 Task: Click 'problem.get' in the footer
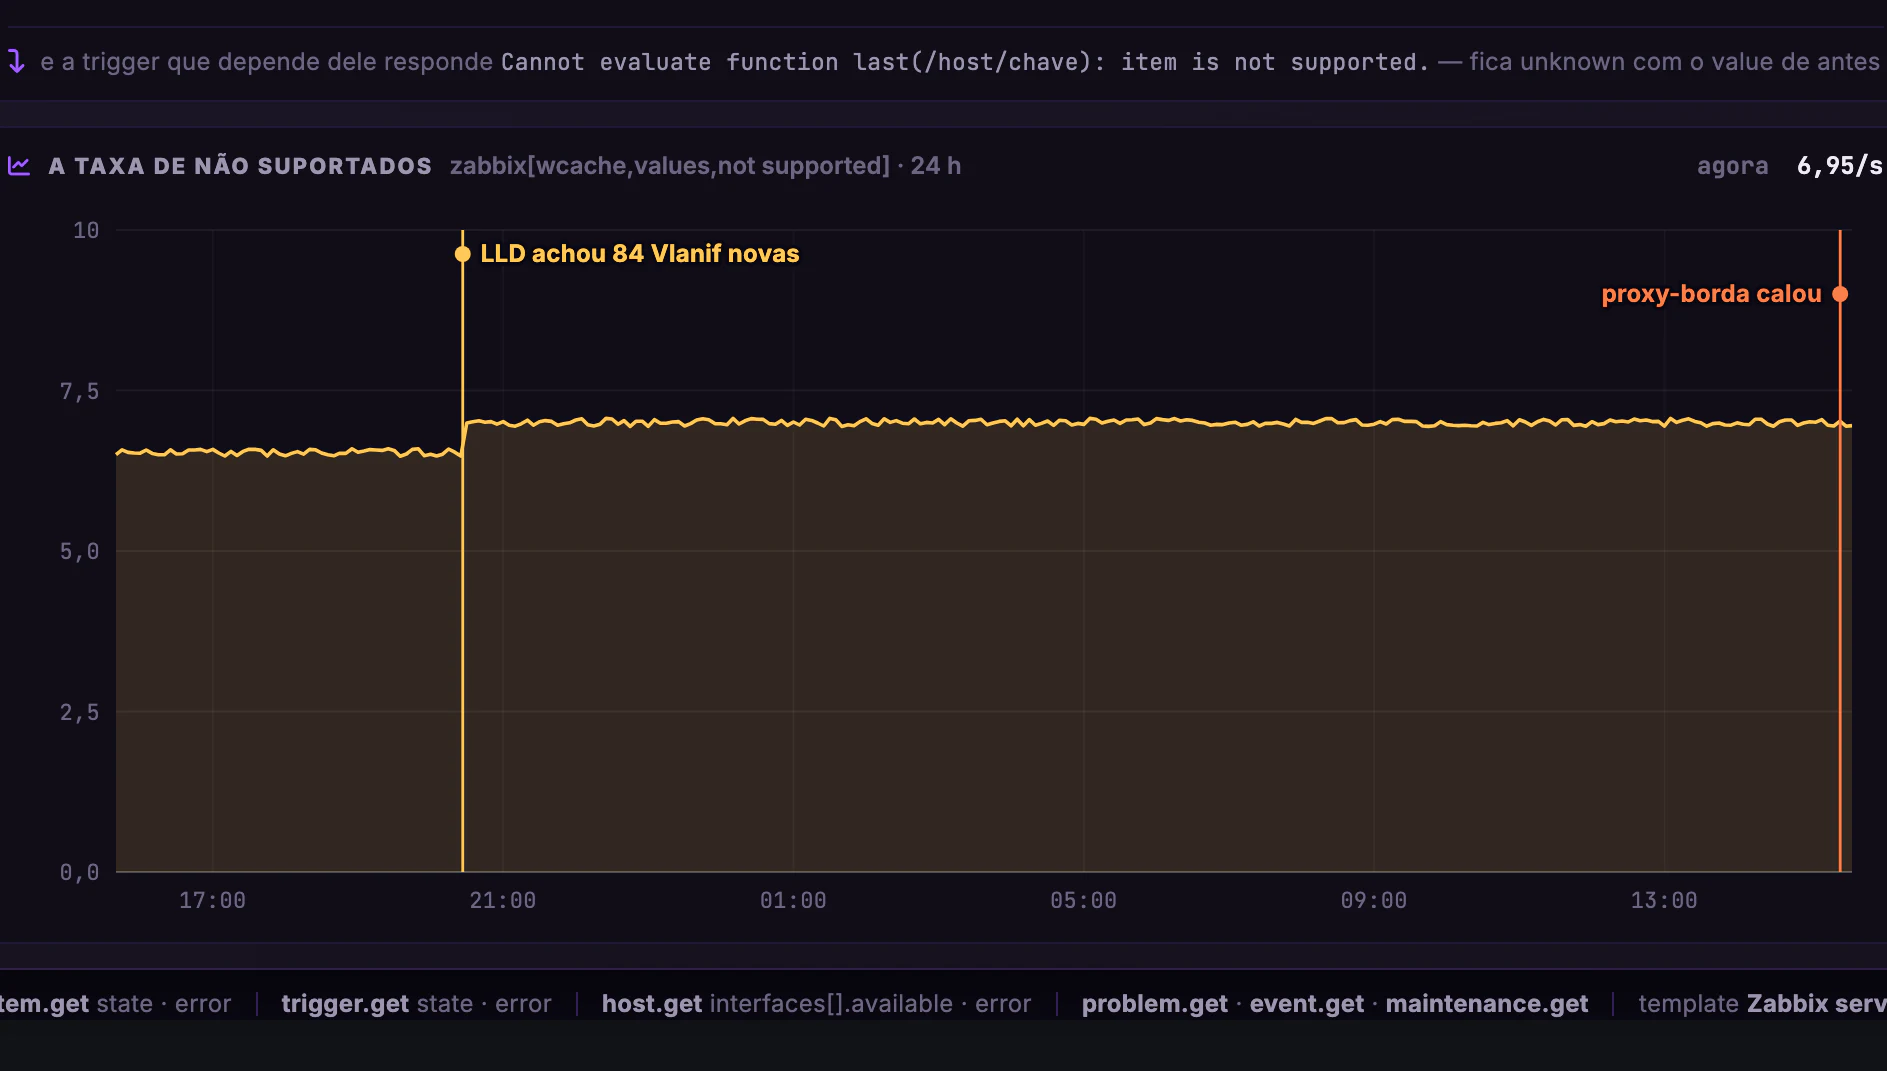tap(1155, 1004)
